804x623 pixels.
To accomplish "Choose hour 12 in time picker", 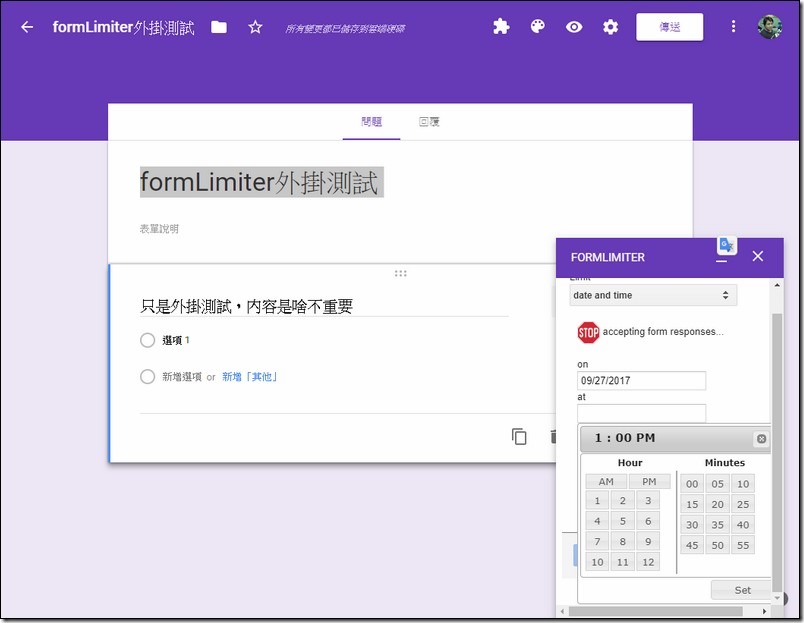I will pos(648,562).
